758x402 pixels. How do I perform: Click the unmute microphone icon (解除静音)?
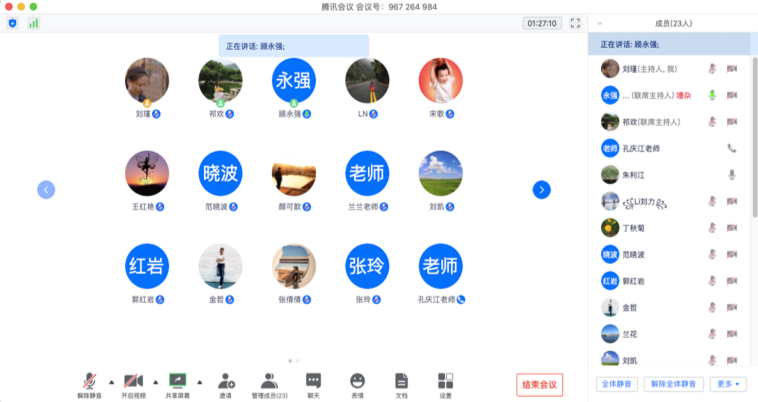click(x=90, y=381)
